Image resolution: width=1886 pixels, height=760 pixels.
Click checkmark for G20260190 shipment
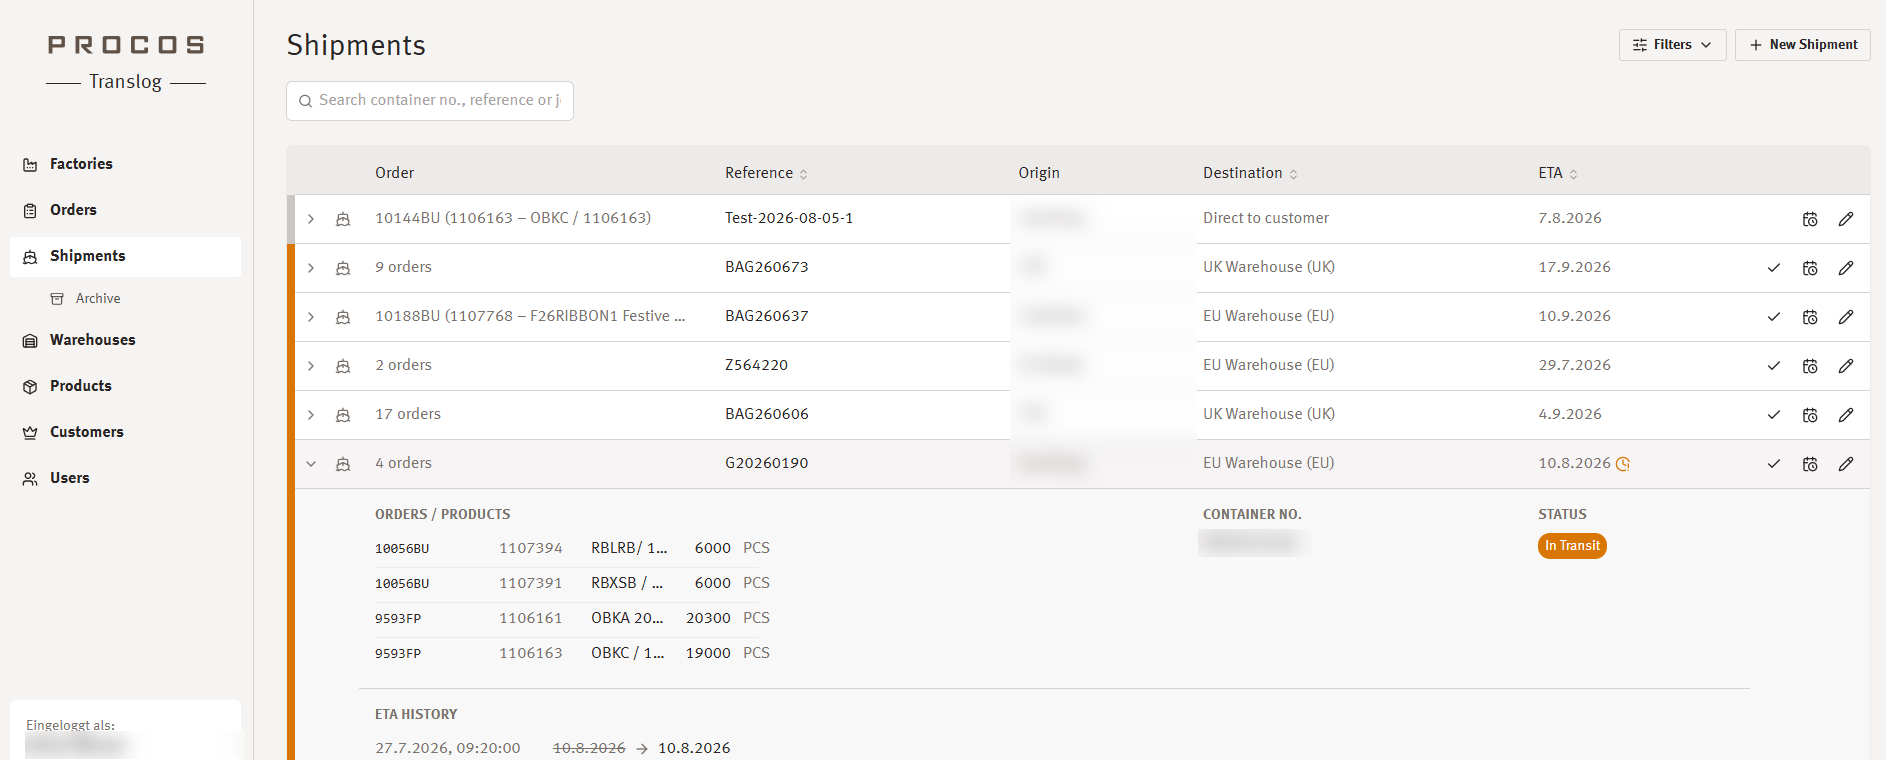pos(1774,464)
